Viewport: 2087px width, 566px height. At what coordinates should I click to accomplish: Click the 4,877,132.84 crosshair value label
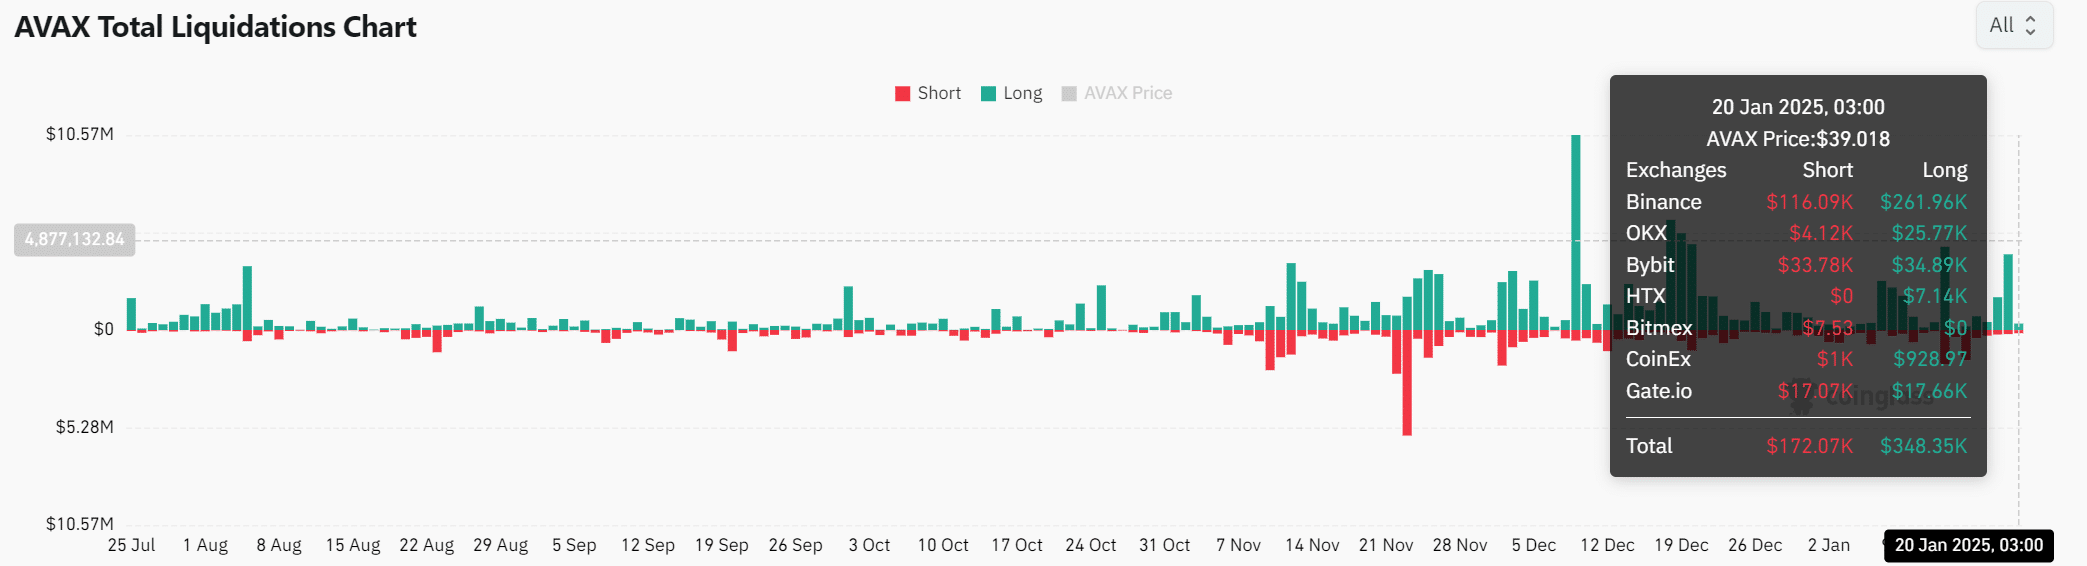(x=74, y=239)
